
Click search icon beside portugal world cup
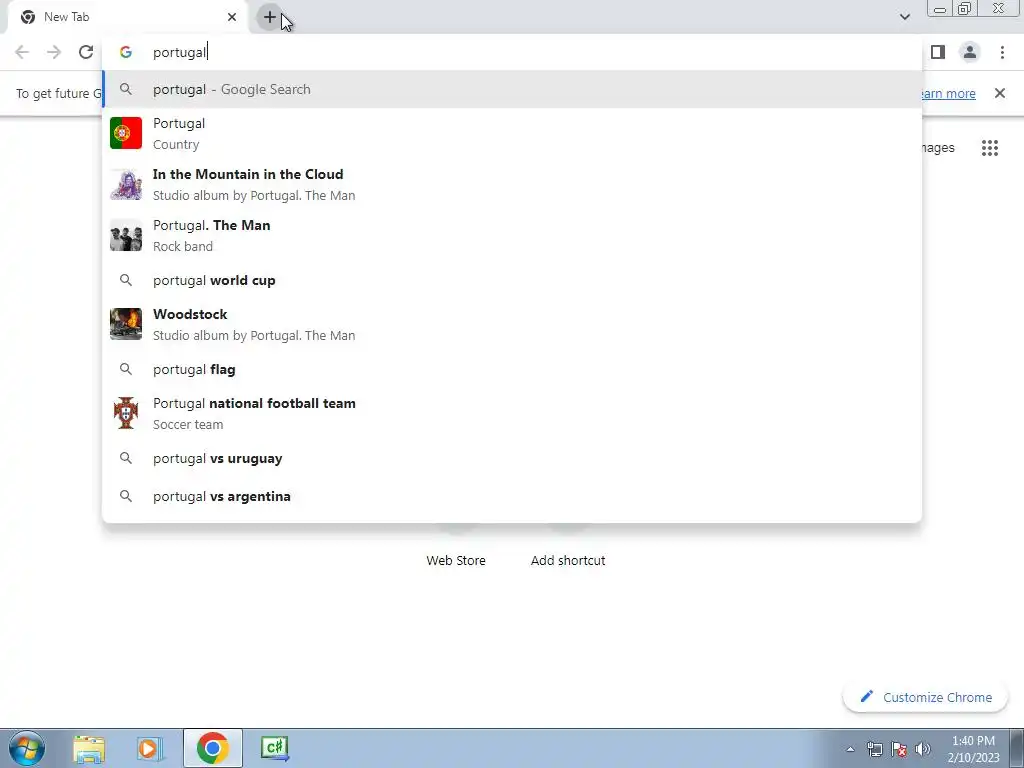pyautogui.click(x=126, y=280)
